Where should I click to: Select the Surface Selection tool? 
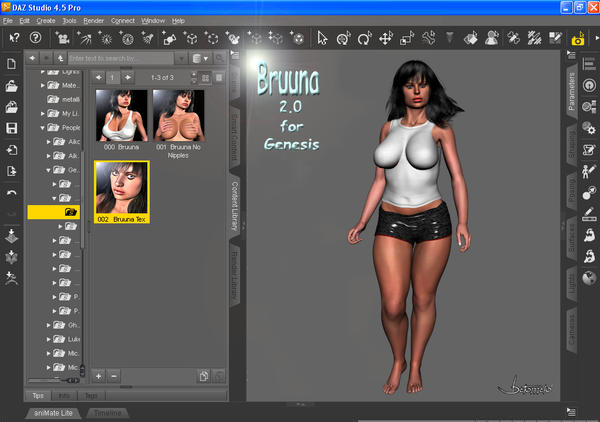tap(471, 38)
